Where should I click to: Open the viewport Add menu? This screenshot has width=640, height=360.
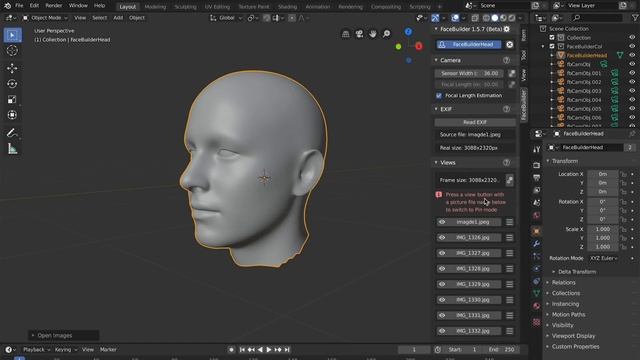[x=118, y=18]
